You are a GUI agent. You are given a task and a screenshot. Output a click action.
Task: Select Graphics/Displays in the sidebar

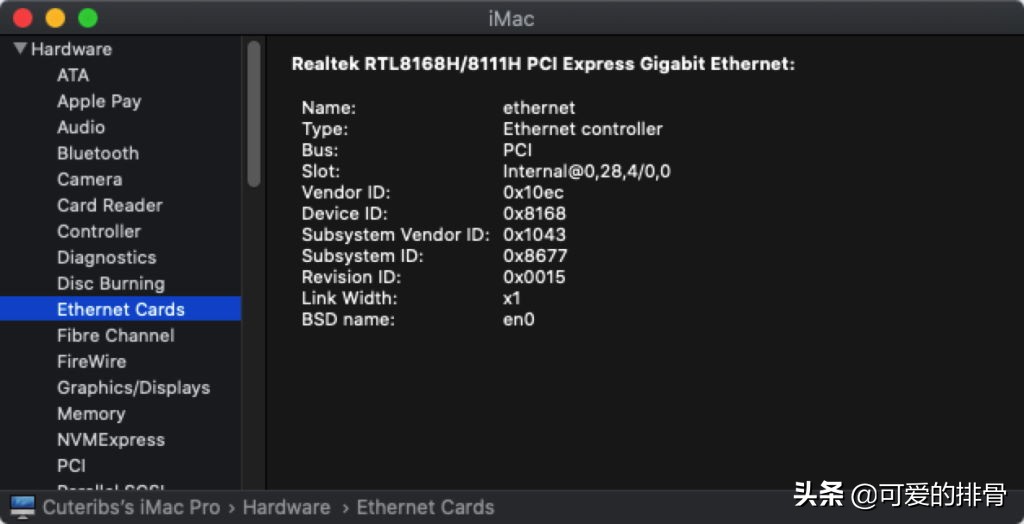(x=133, y=387)
